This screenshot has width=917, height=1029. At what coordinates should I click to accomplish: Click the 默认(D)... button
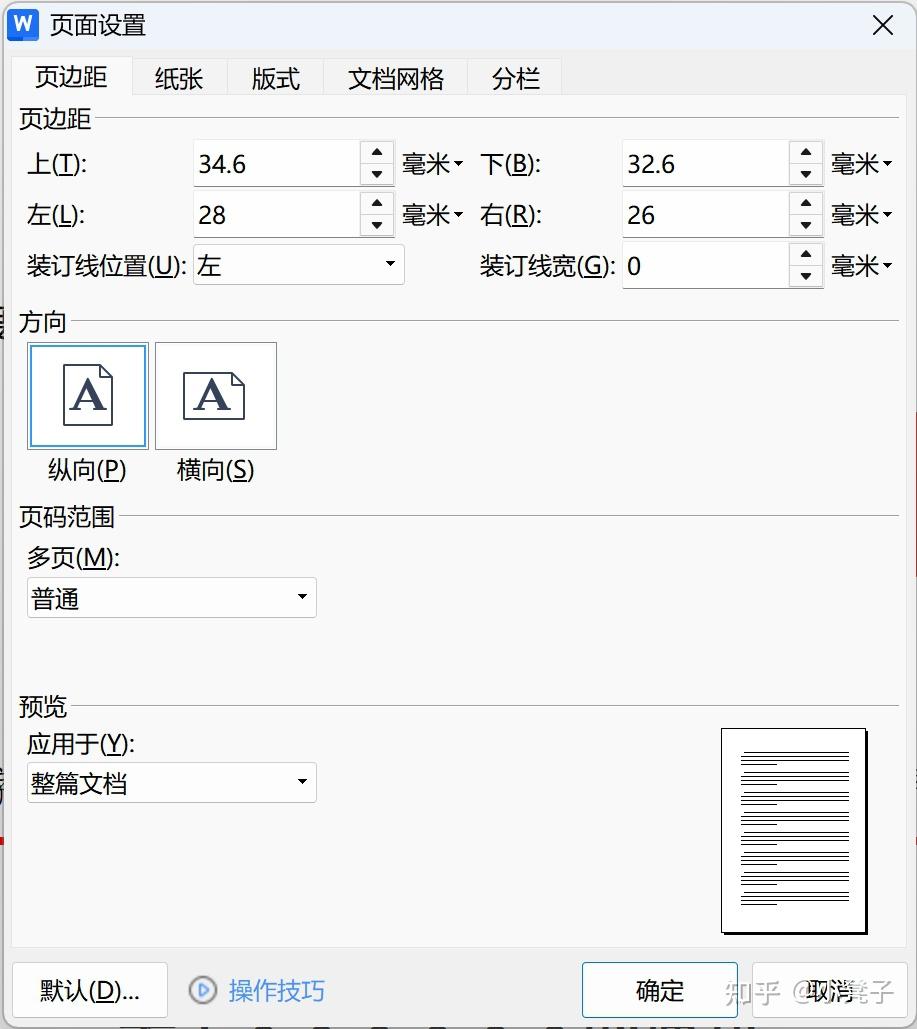coord(89,990)
